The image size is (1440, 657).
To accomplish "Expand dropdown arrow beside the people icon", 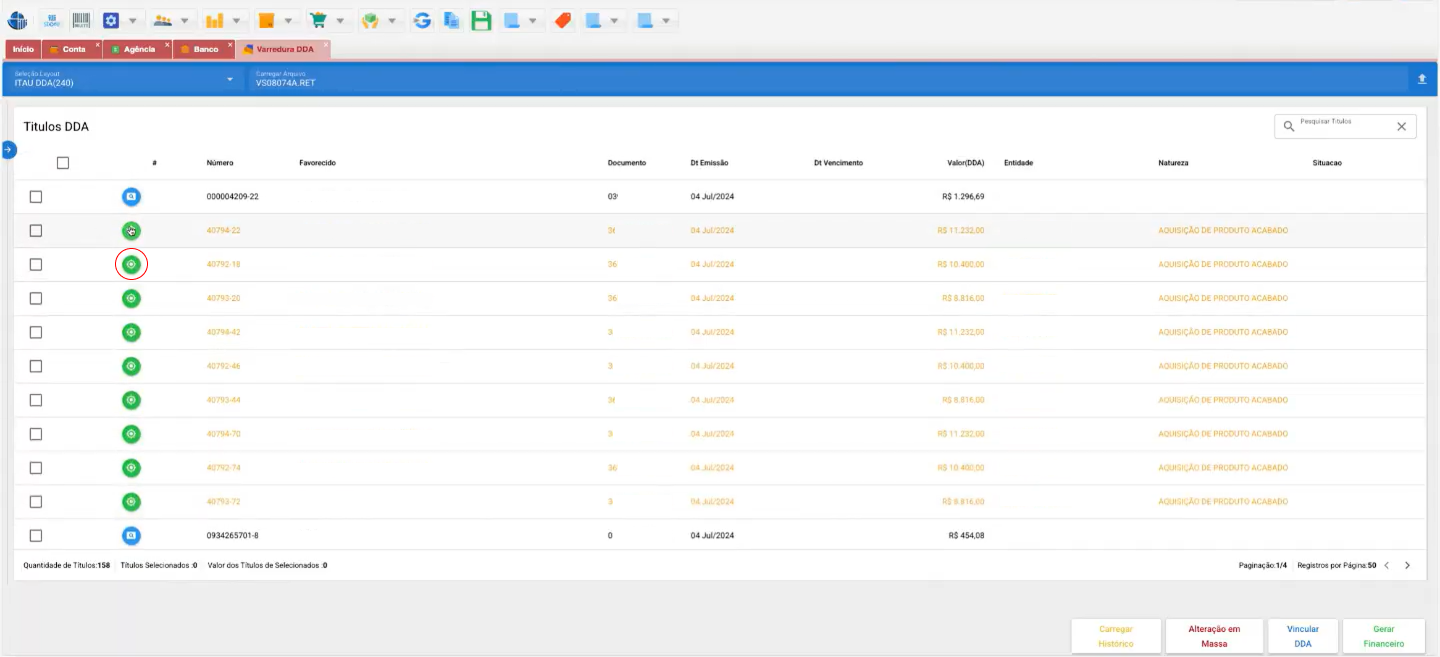I will [x=185, y=21].
